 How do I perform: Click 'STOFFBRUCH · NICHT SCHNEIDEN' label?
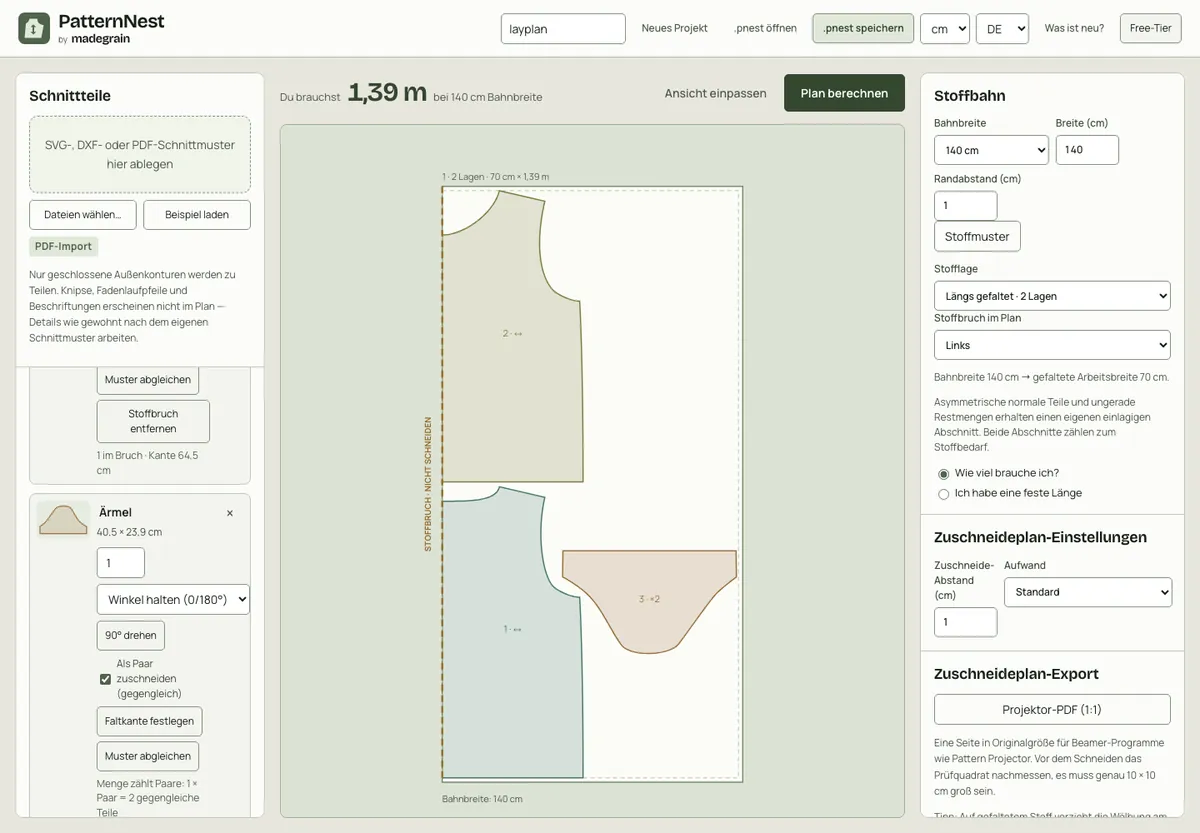pos(428,484)
